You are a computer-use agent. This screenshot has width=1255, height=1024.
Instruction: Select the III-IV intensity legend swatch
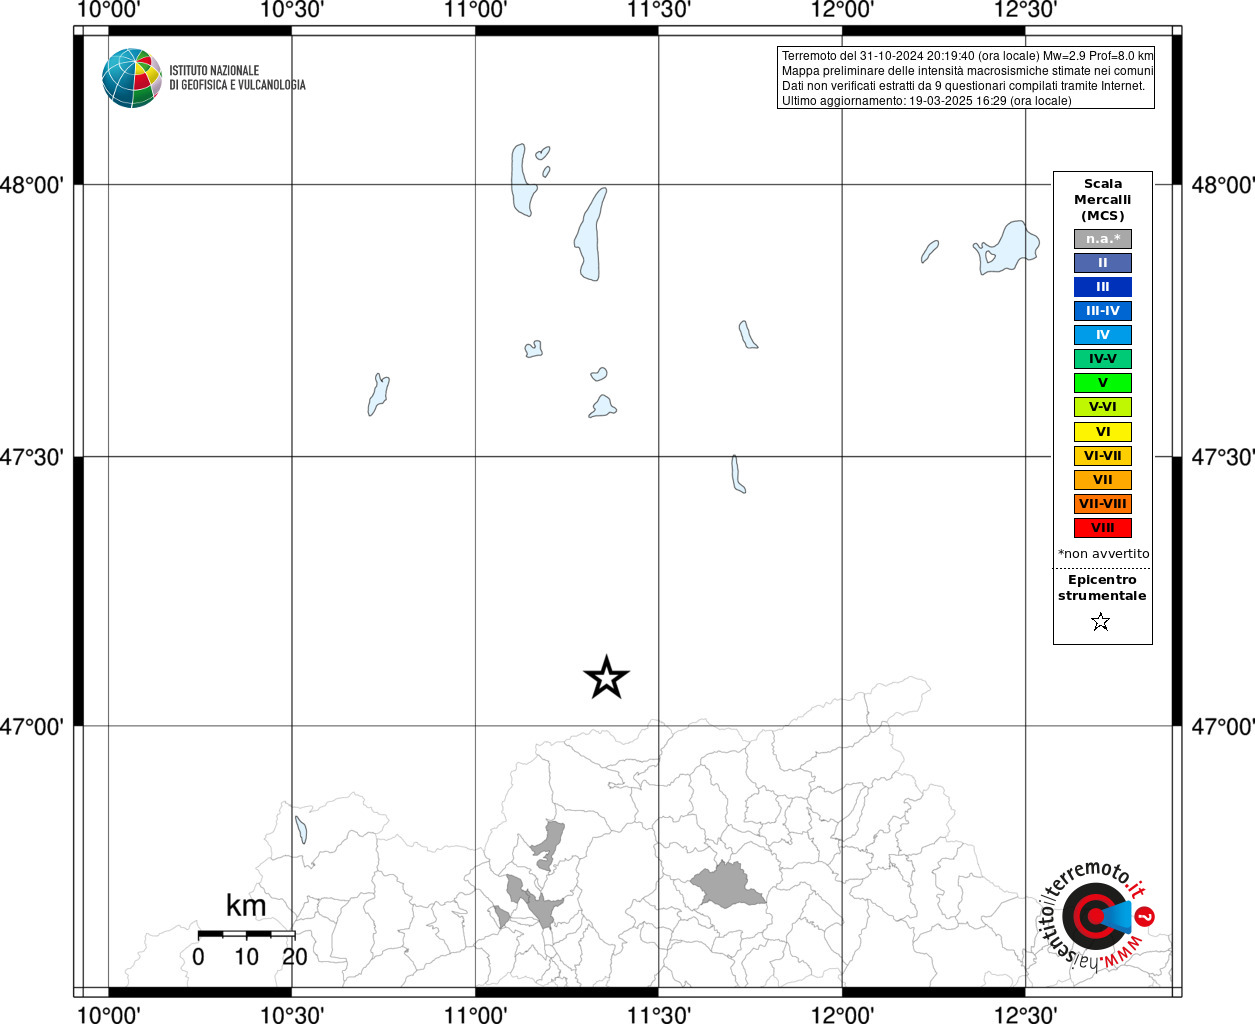click(x=1103, y=311)
